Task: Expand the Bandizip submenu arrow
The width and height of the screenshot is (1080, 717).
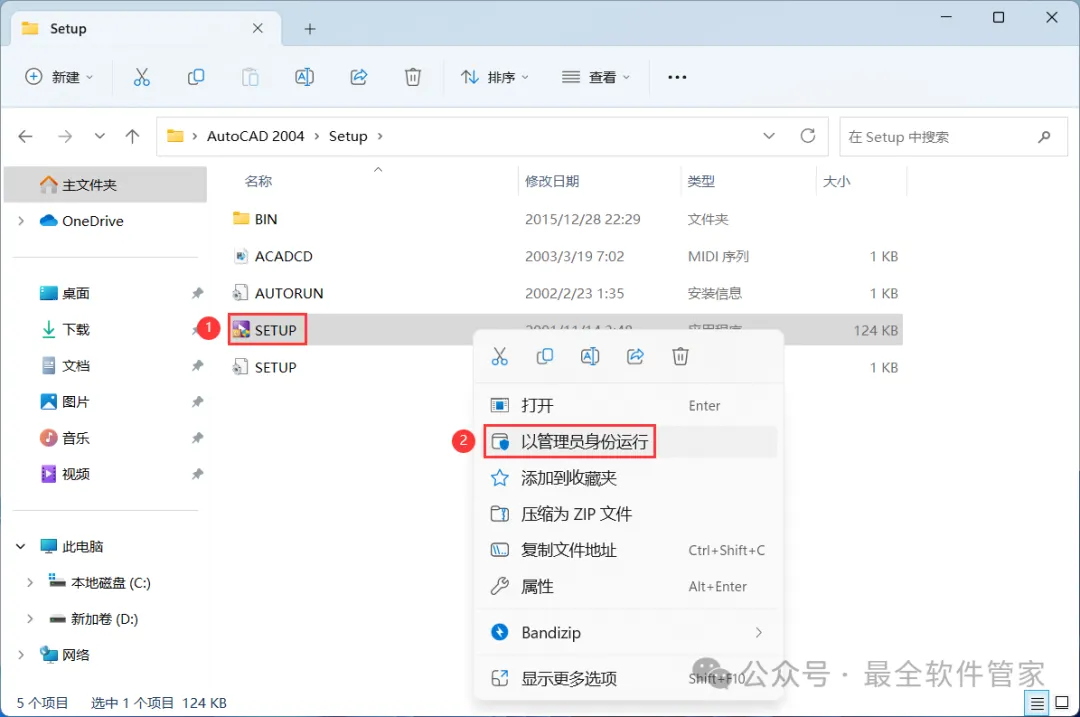Action: [x=758, y=632]
